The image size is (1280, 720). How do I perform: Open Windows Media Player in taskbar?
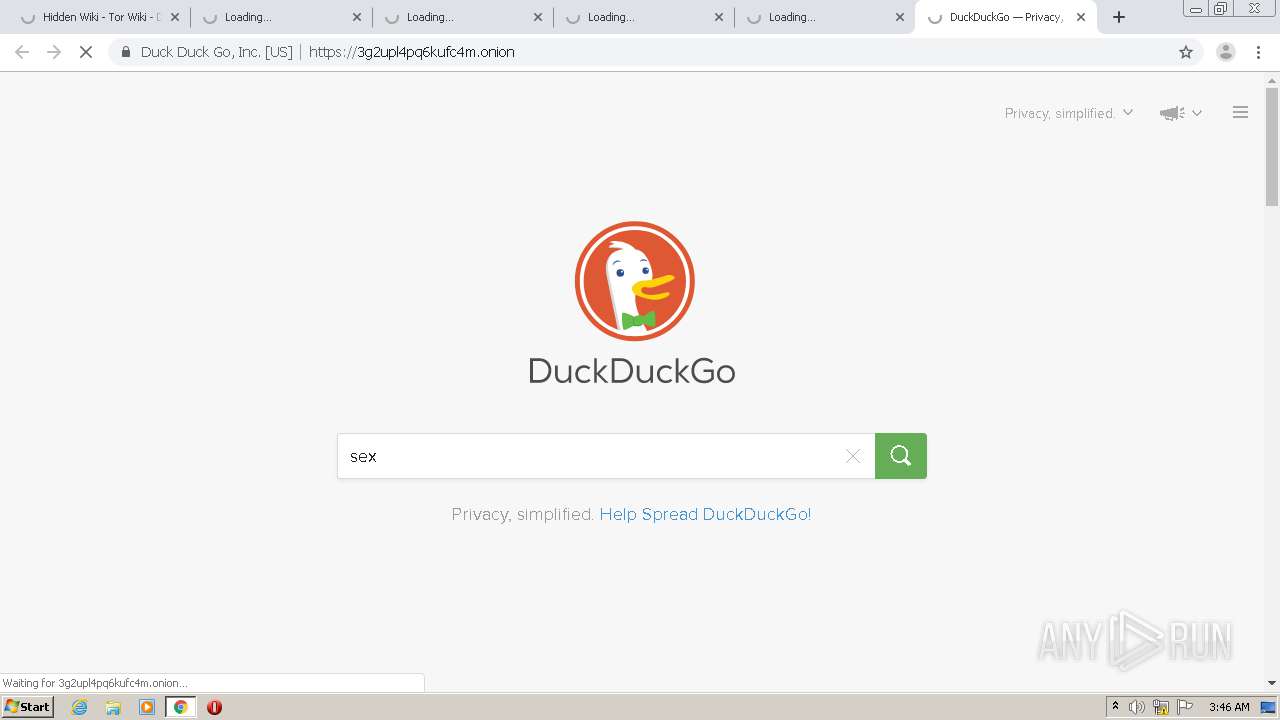(147, 707)
